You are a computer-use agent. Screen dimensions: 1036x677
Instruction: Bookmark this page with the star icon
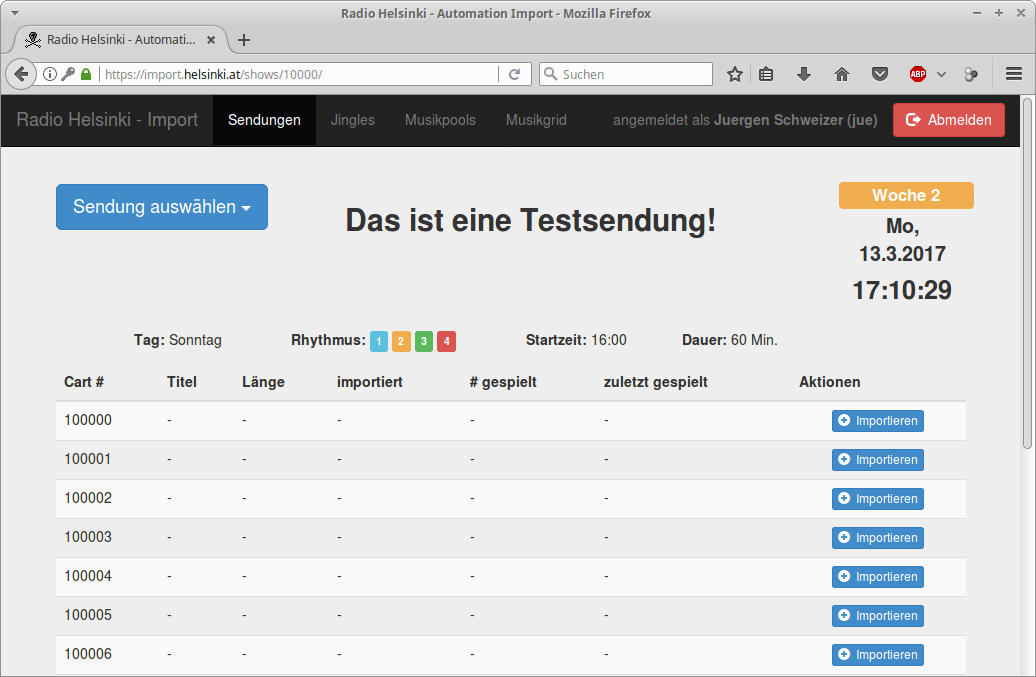735,75
